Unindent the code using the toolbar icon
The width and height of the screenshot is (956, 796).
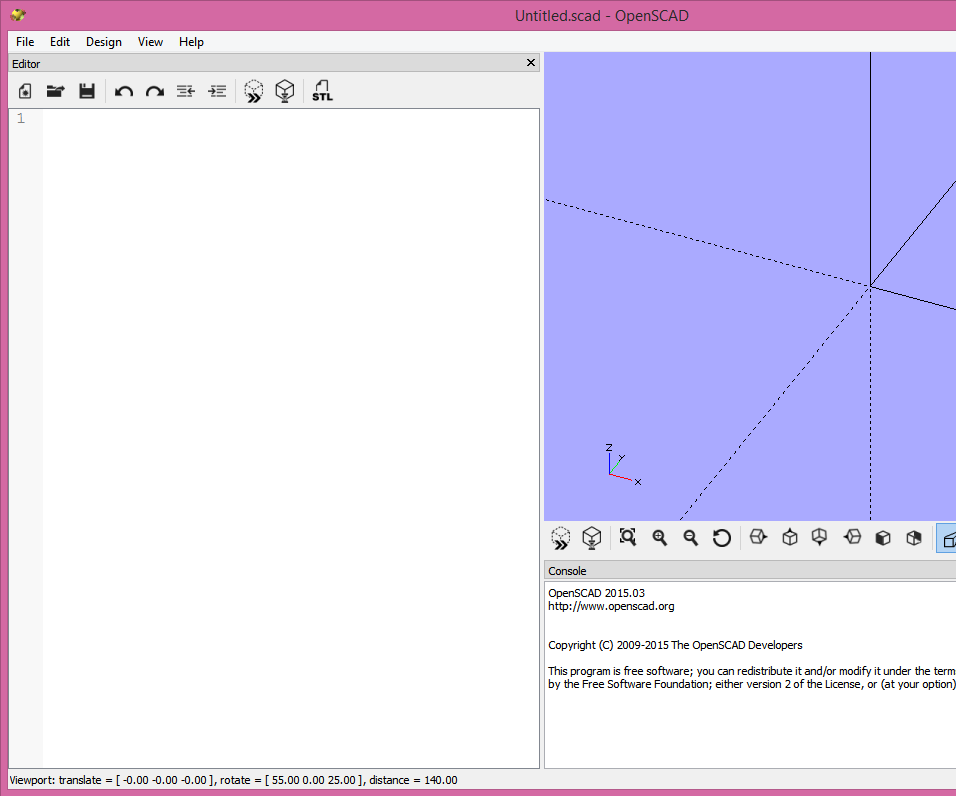pyautogui.click(x=185, y=91)
